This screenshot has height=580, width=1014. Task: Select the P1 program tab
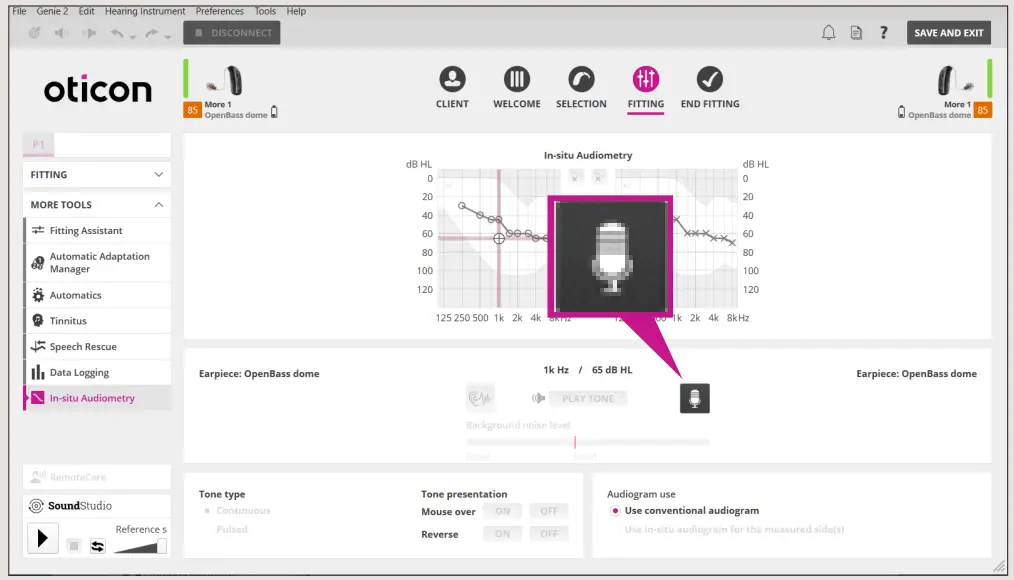(x=38, y=144)
